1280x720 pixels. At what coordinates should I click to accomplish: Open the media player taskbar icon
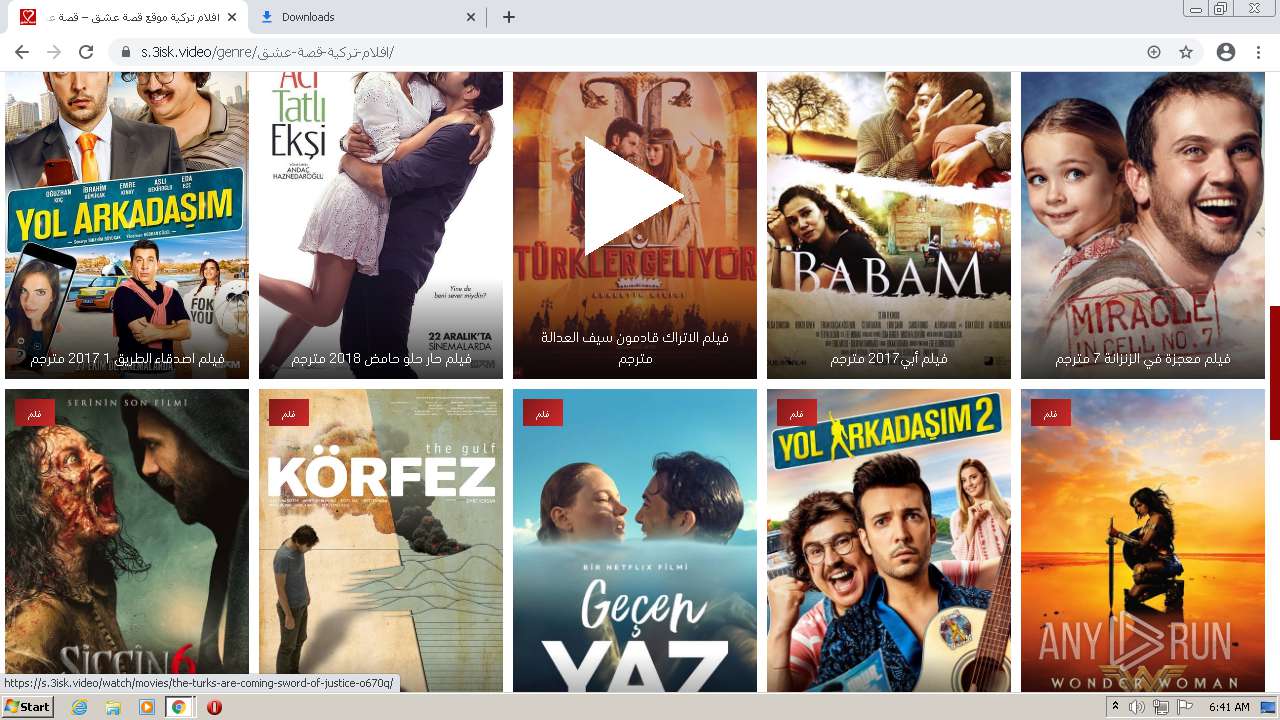tap(147, 707)
